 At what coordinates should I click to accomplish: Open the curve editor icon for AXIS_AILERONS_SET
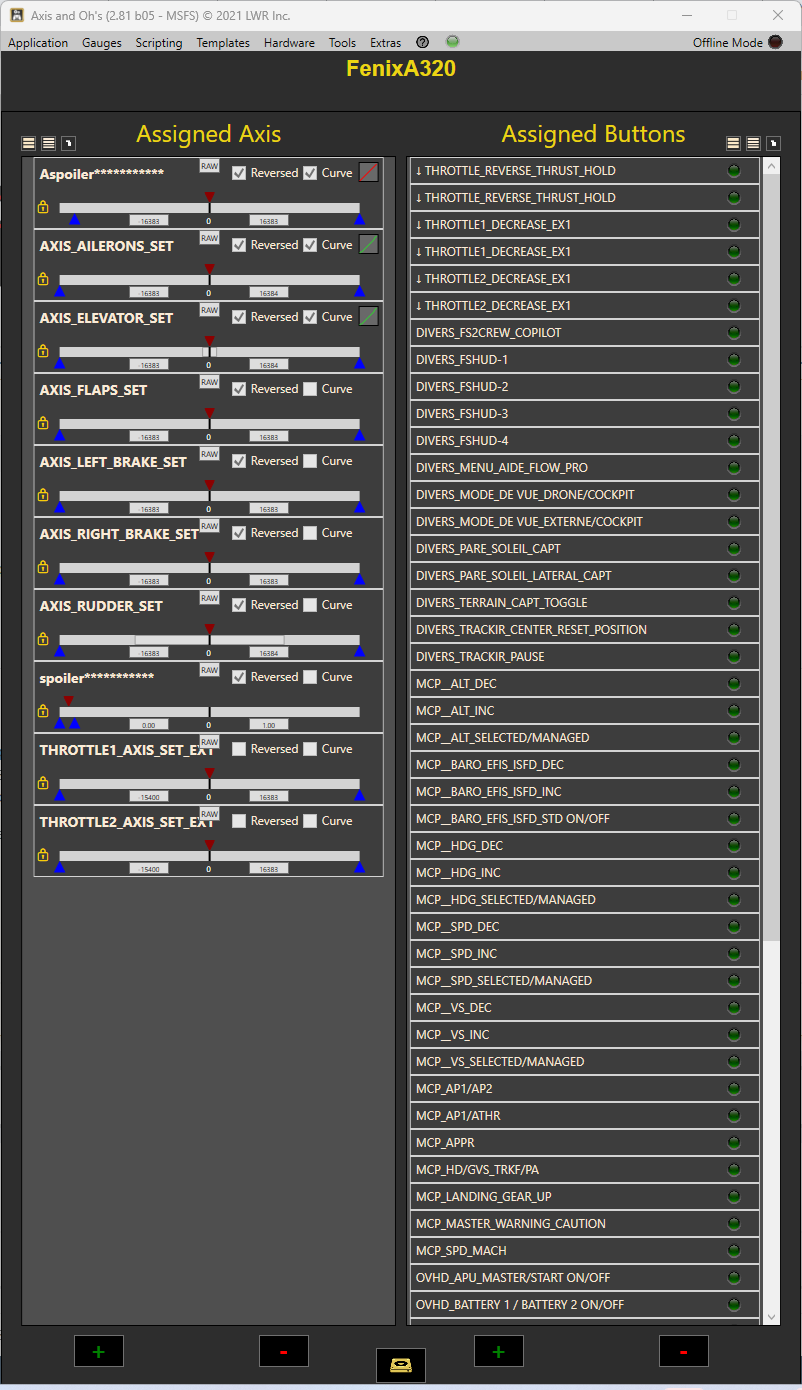(x=369, y=244)
